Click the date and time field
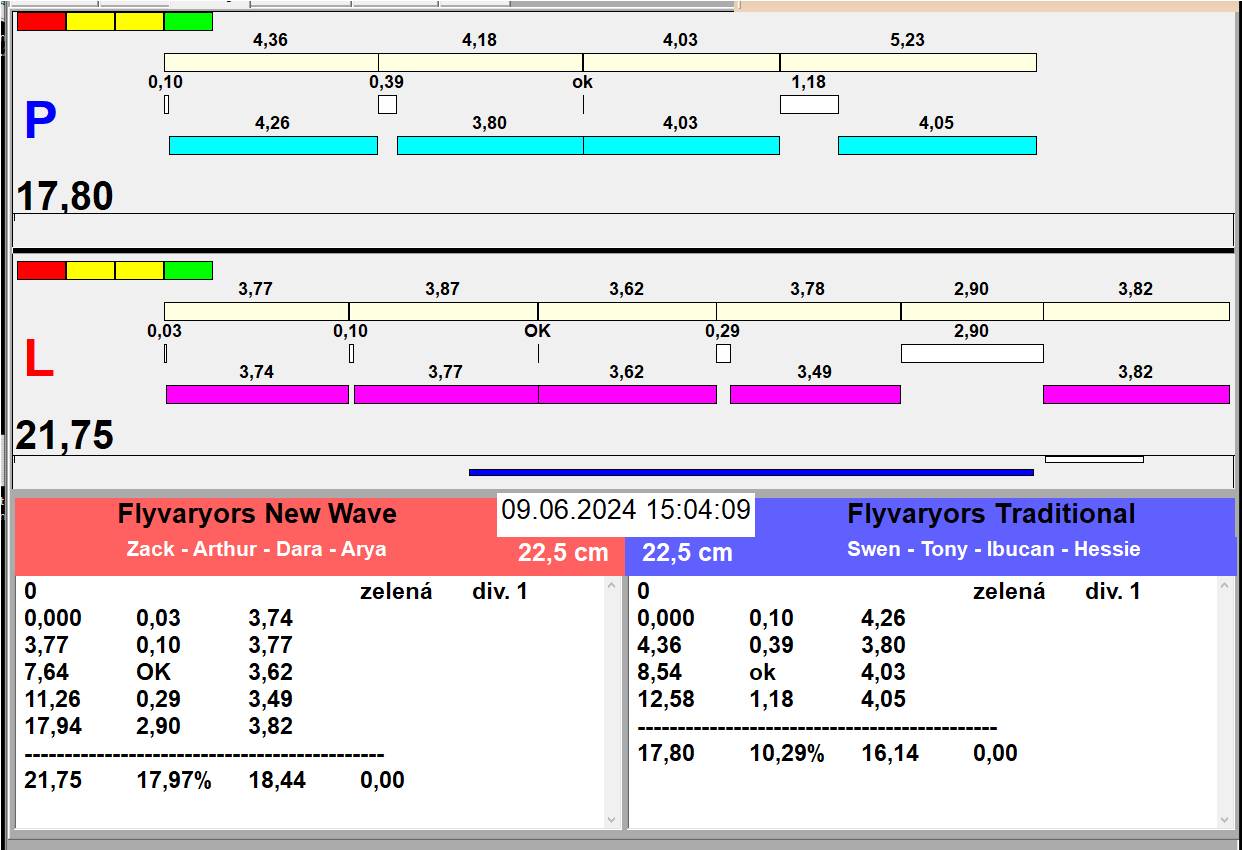 (626, 511)
